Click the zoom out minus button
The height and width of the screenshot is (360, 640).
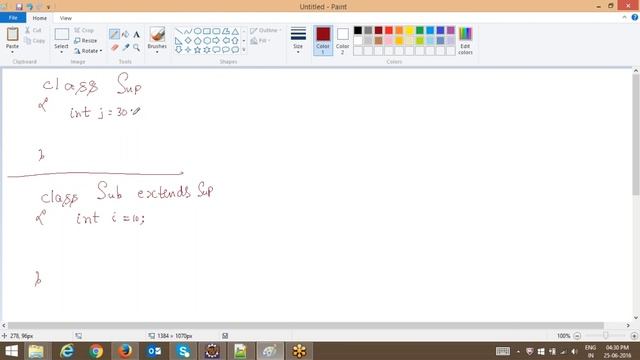click(x=577, y=336)
